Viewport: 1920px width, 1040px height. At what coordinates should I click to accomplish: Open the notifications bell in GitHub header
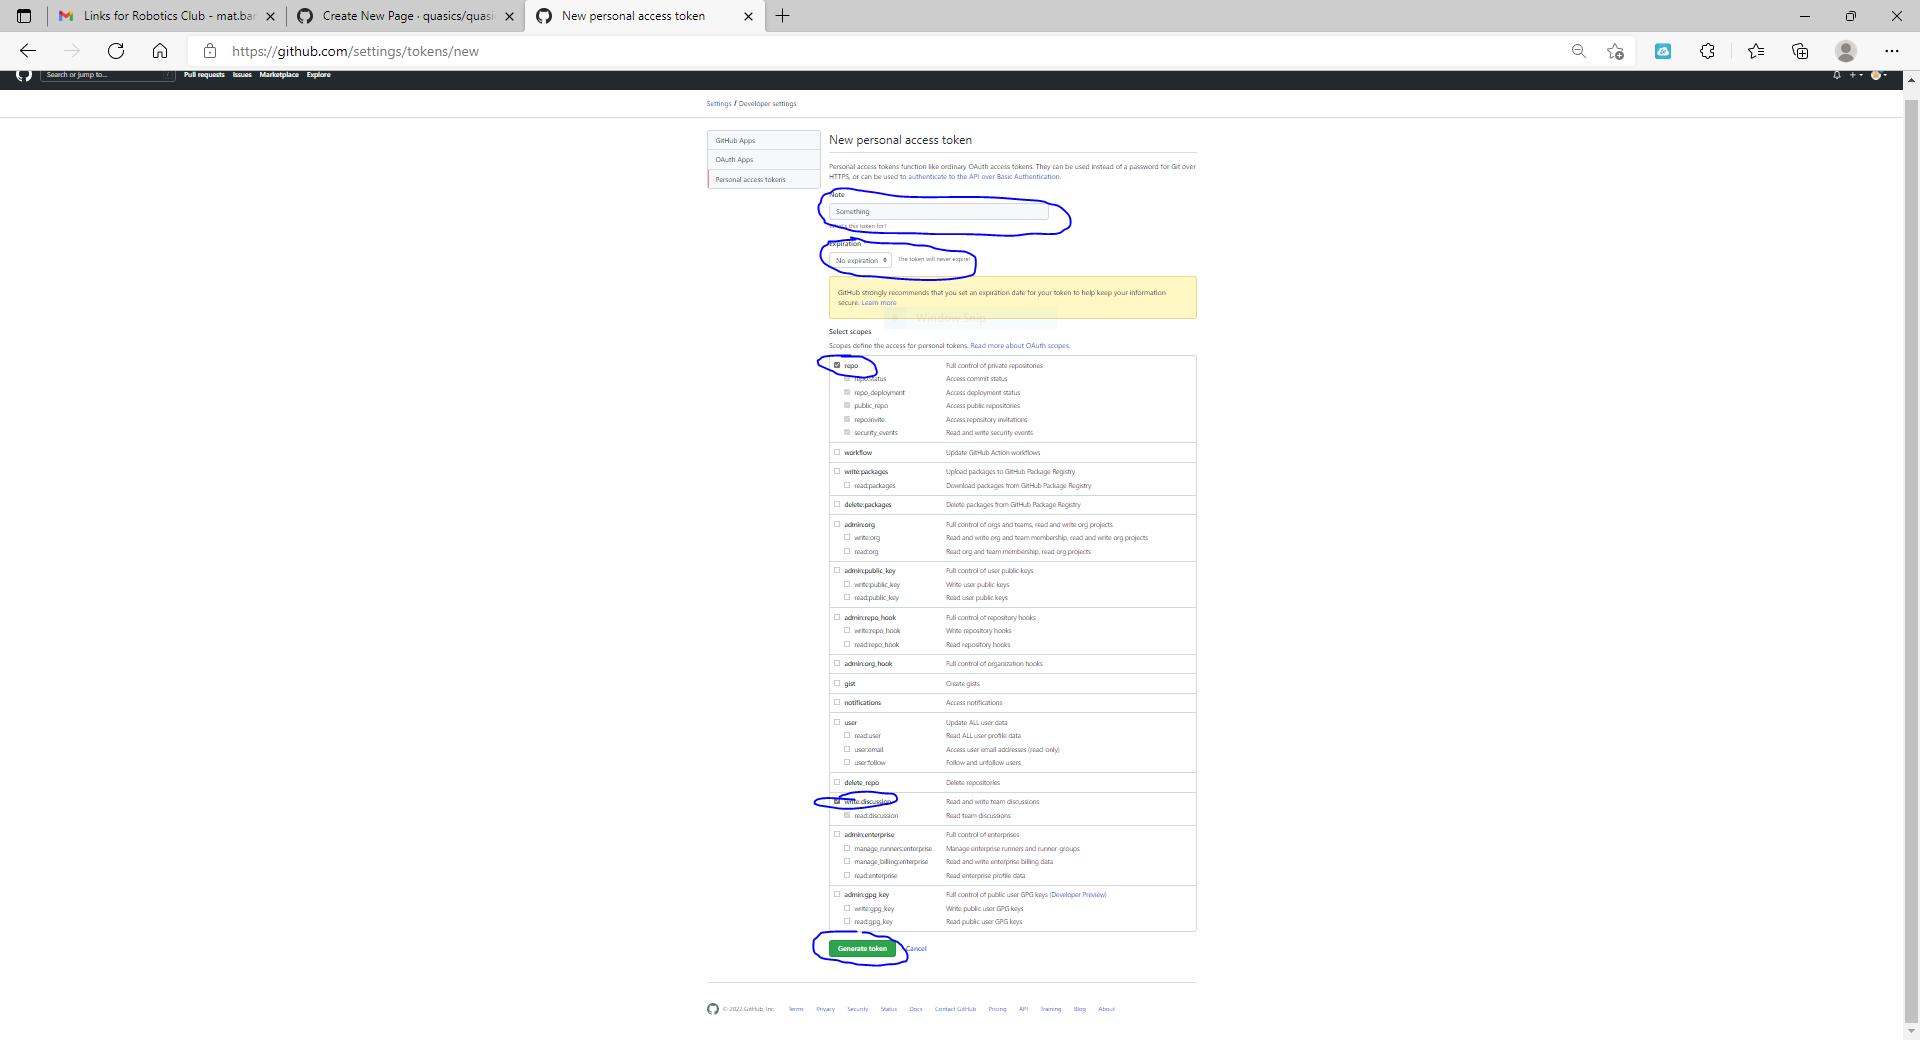pyautogui.click(x=1837, y=75)
